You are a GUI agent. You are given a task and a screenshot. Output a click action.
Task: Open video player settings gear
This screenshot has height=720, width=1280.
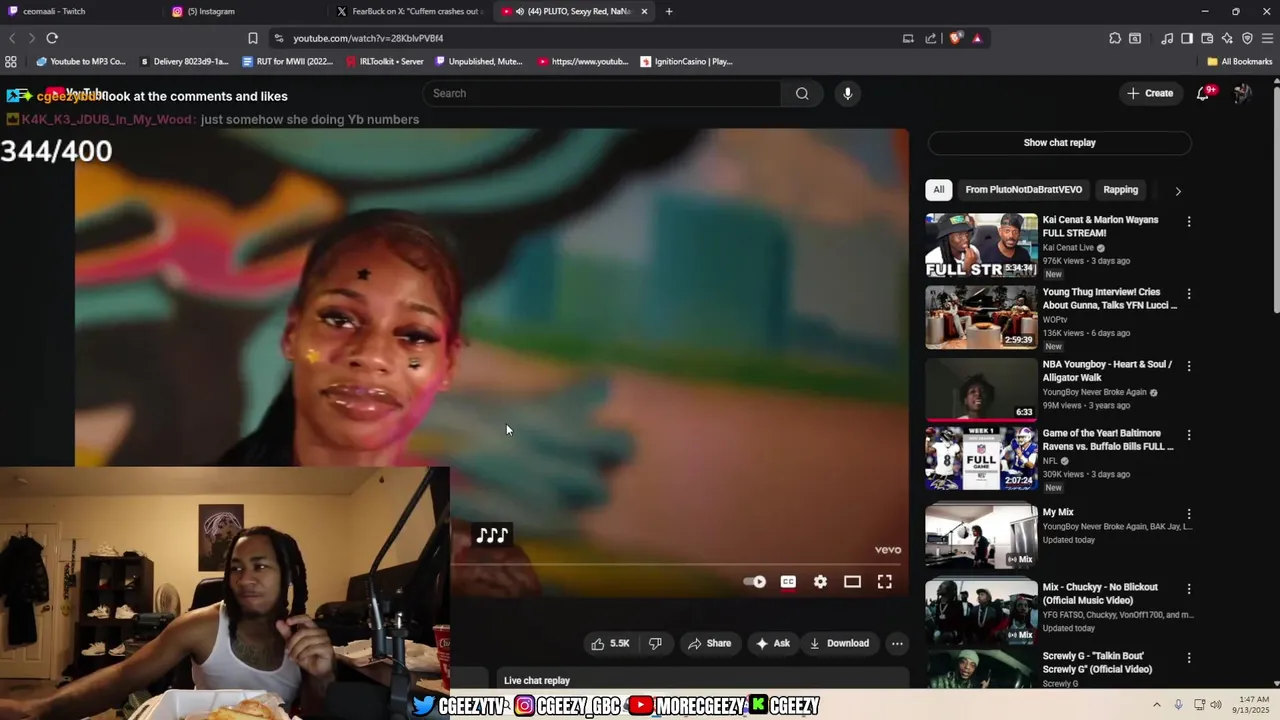point(820,582)
